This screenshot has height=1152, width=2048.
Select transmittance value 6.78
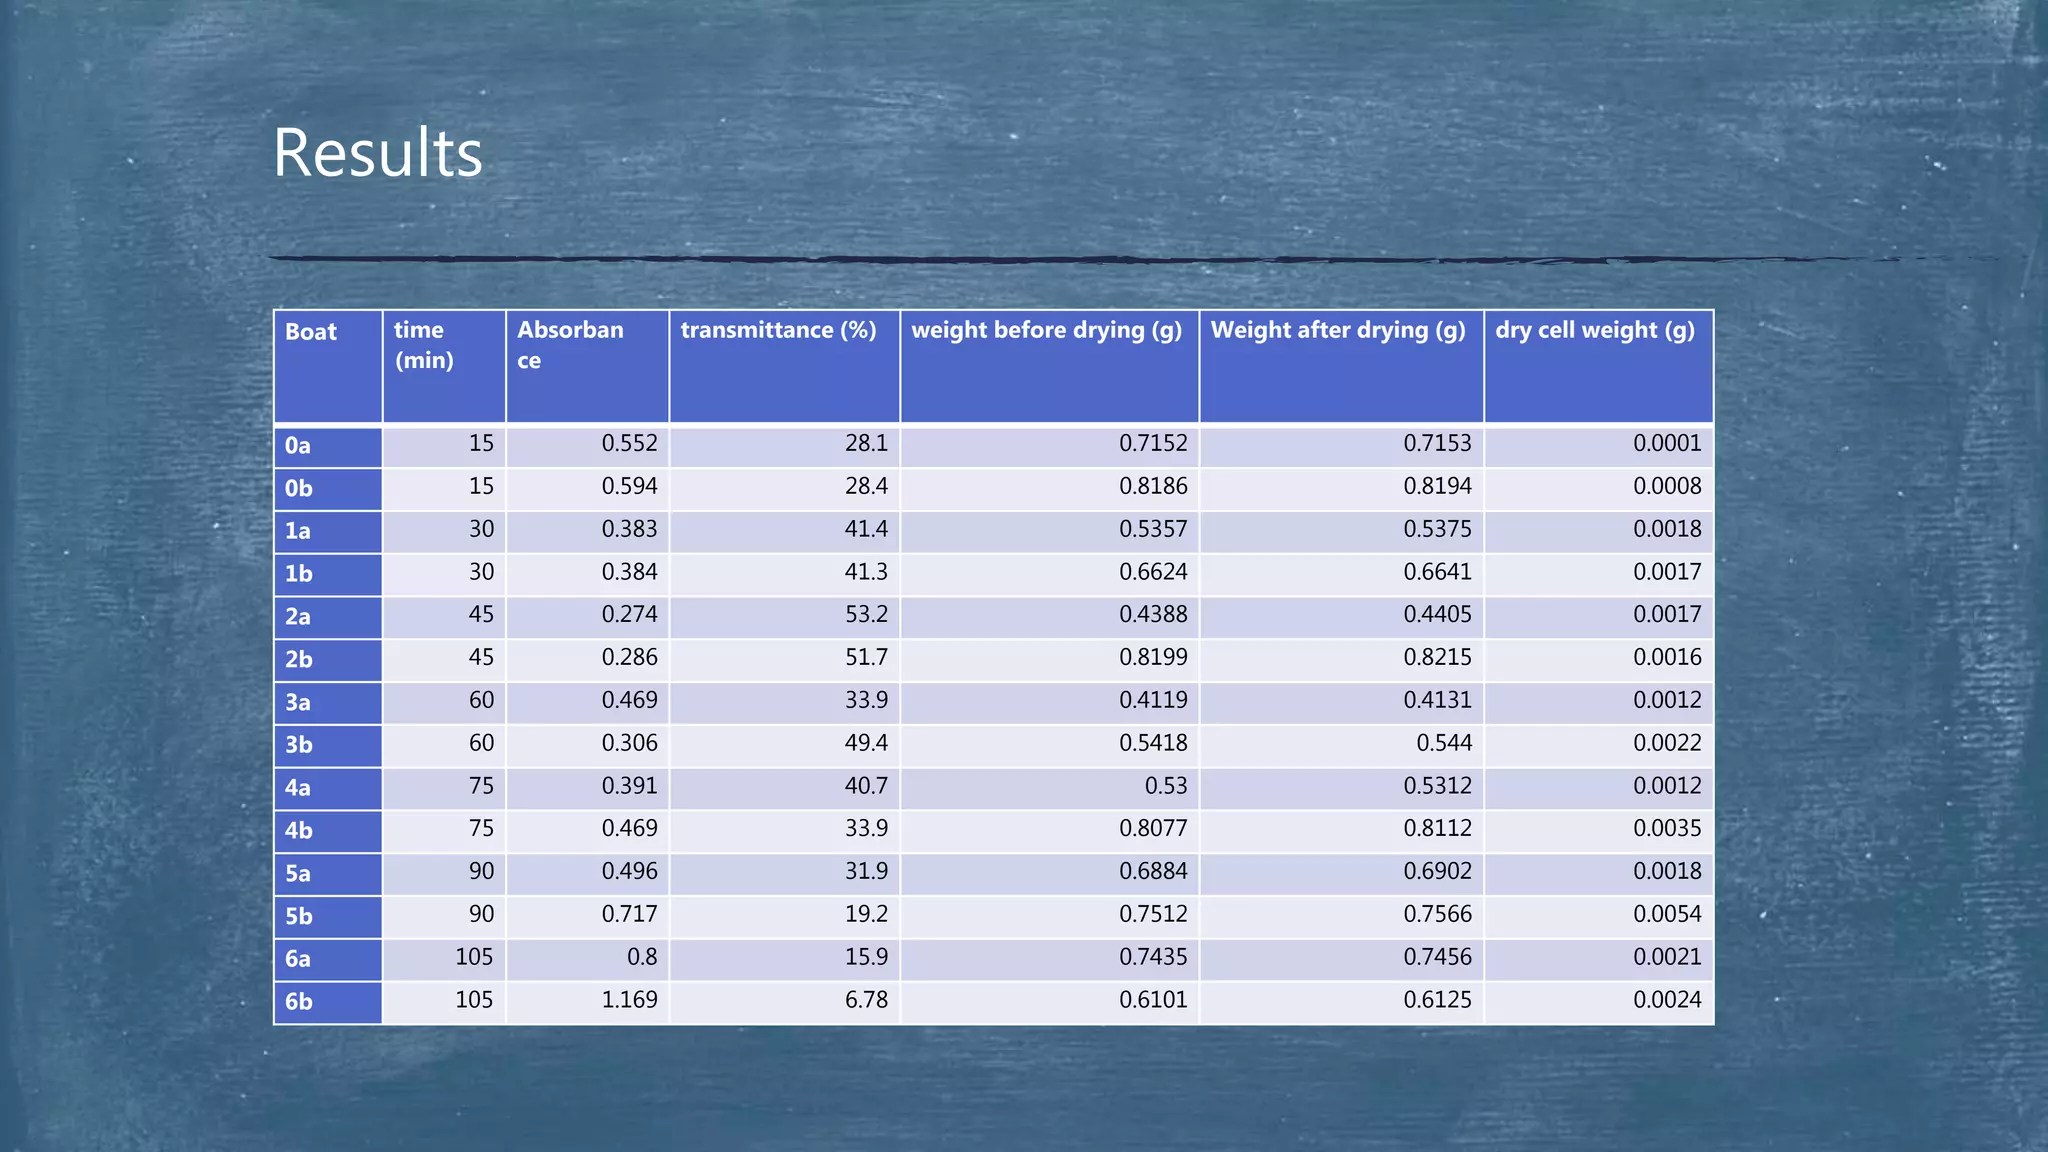pyautogui.click(x=866, y=1000)
